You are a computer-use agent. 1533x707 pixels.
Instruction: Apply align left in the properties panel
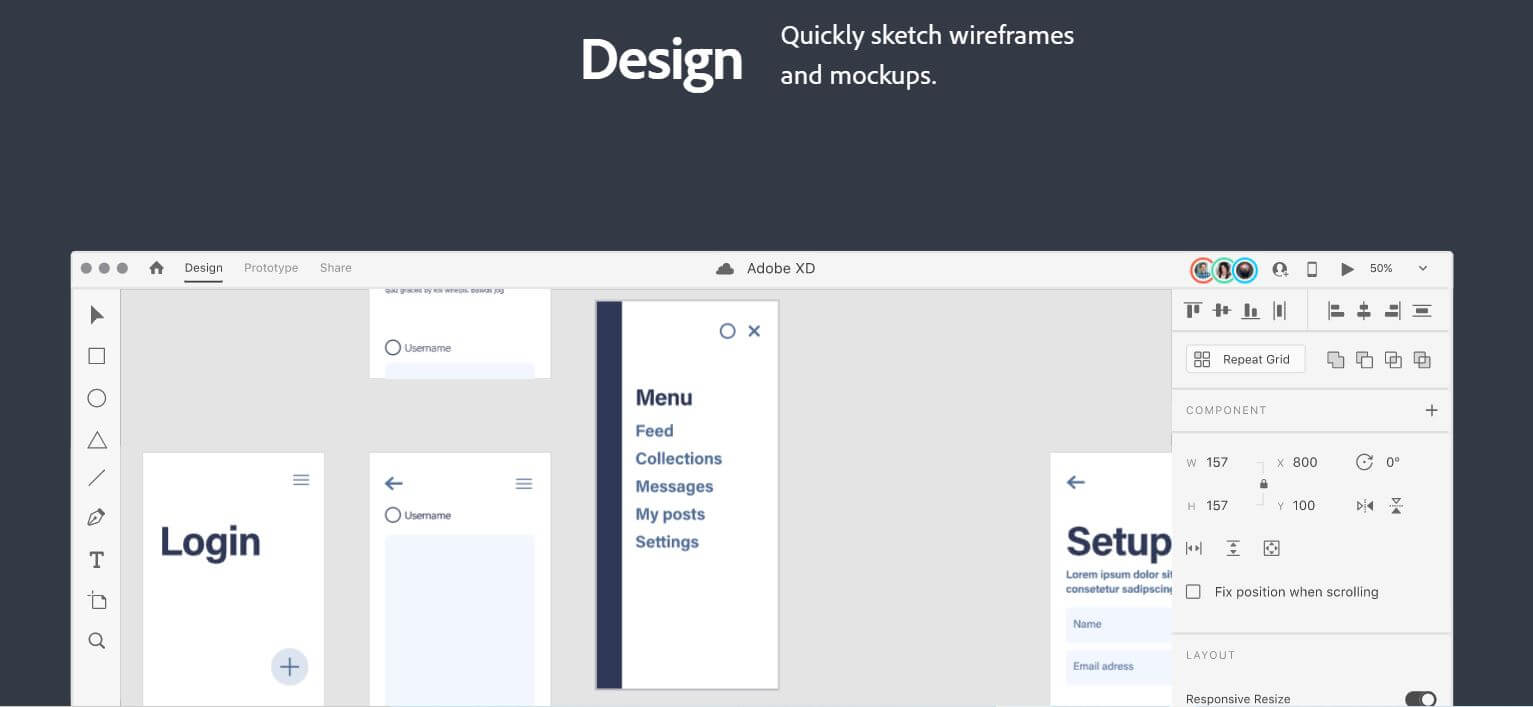coord(1336,310)
